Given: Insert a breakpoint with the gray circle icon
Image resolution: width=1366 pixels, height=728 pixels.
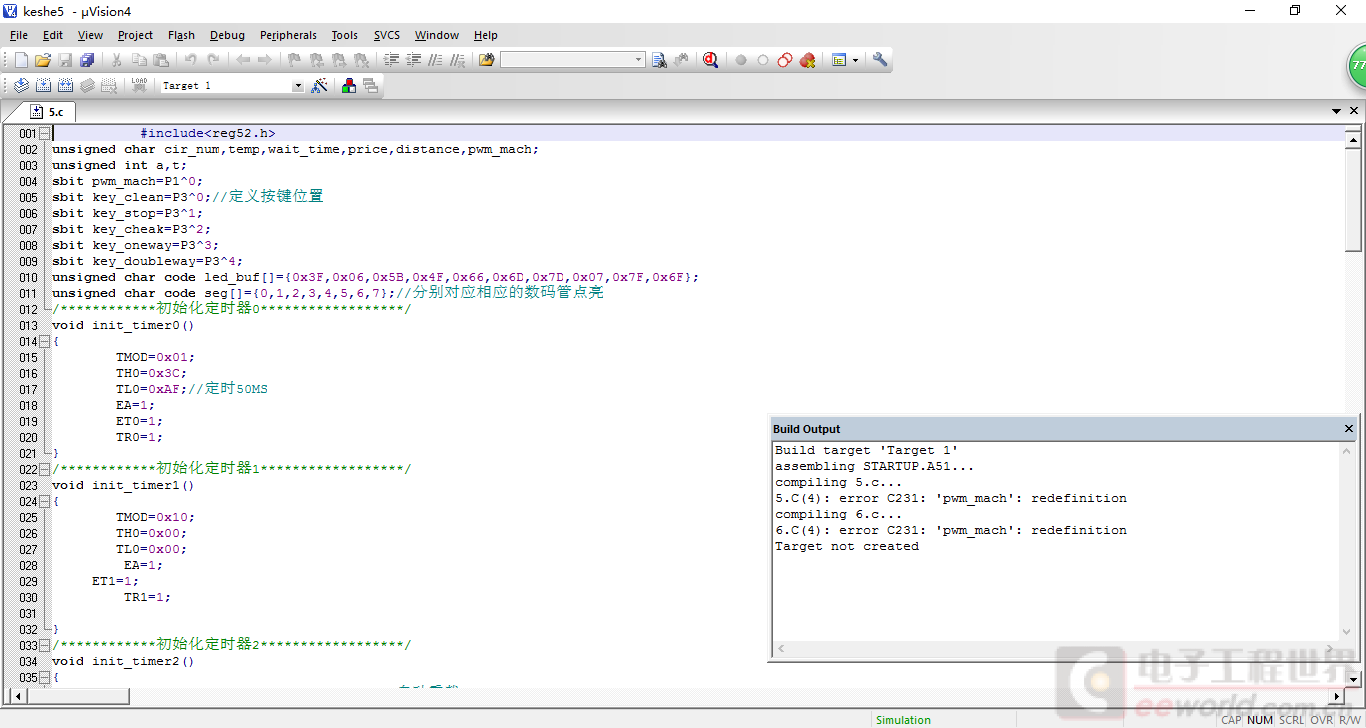Looking at the screenshot, I should pos(741,60).
